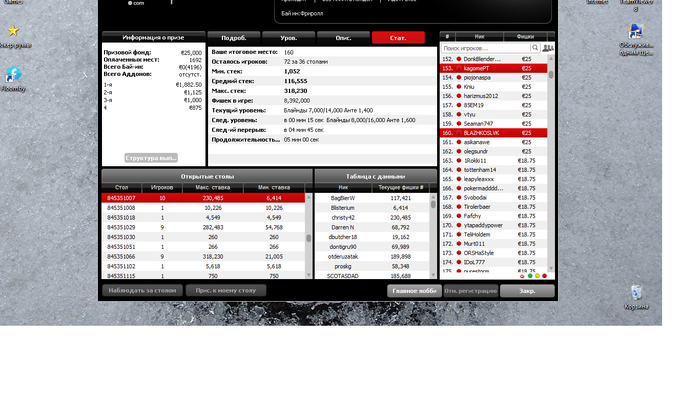
Task: Sort open tables by Макс. ставка column
Action: click(213, 187)
